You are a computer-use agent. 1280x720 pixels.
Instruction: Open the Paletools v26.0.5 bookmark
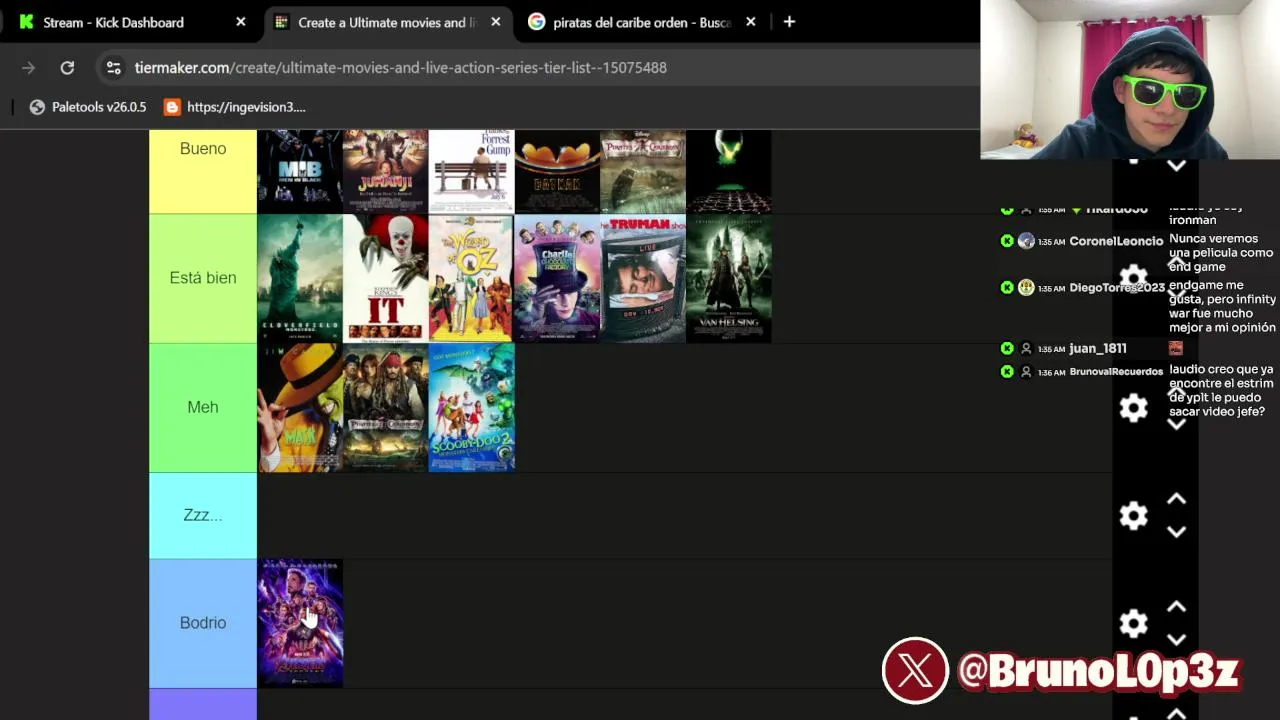point(88,107)
